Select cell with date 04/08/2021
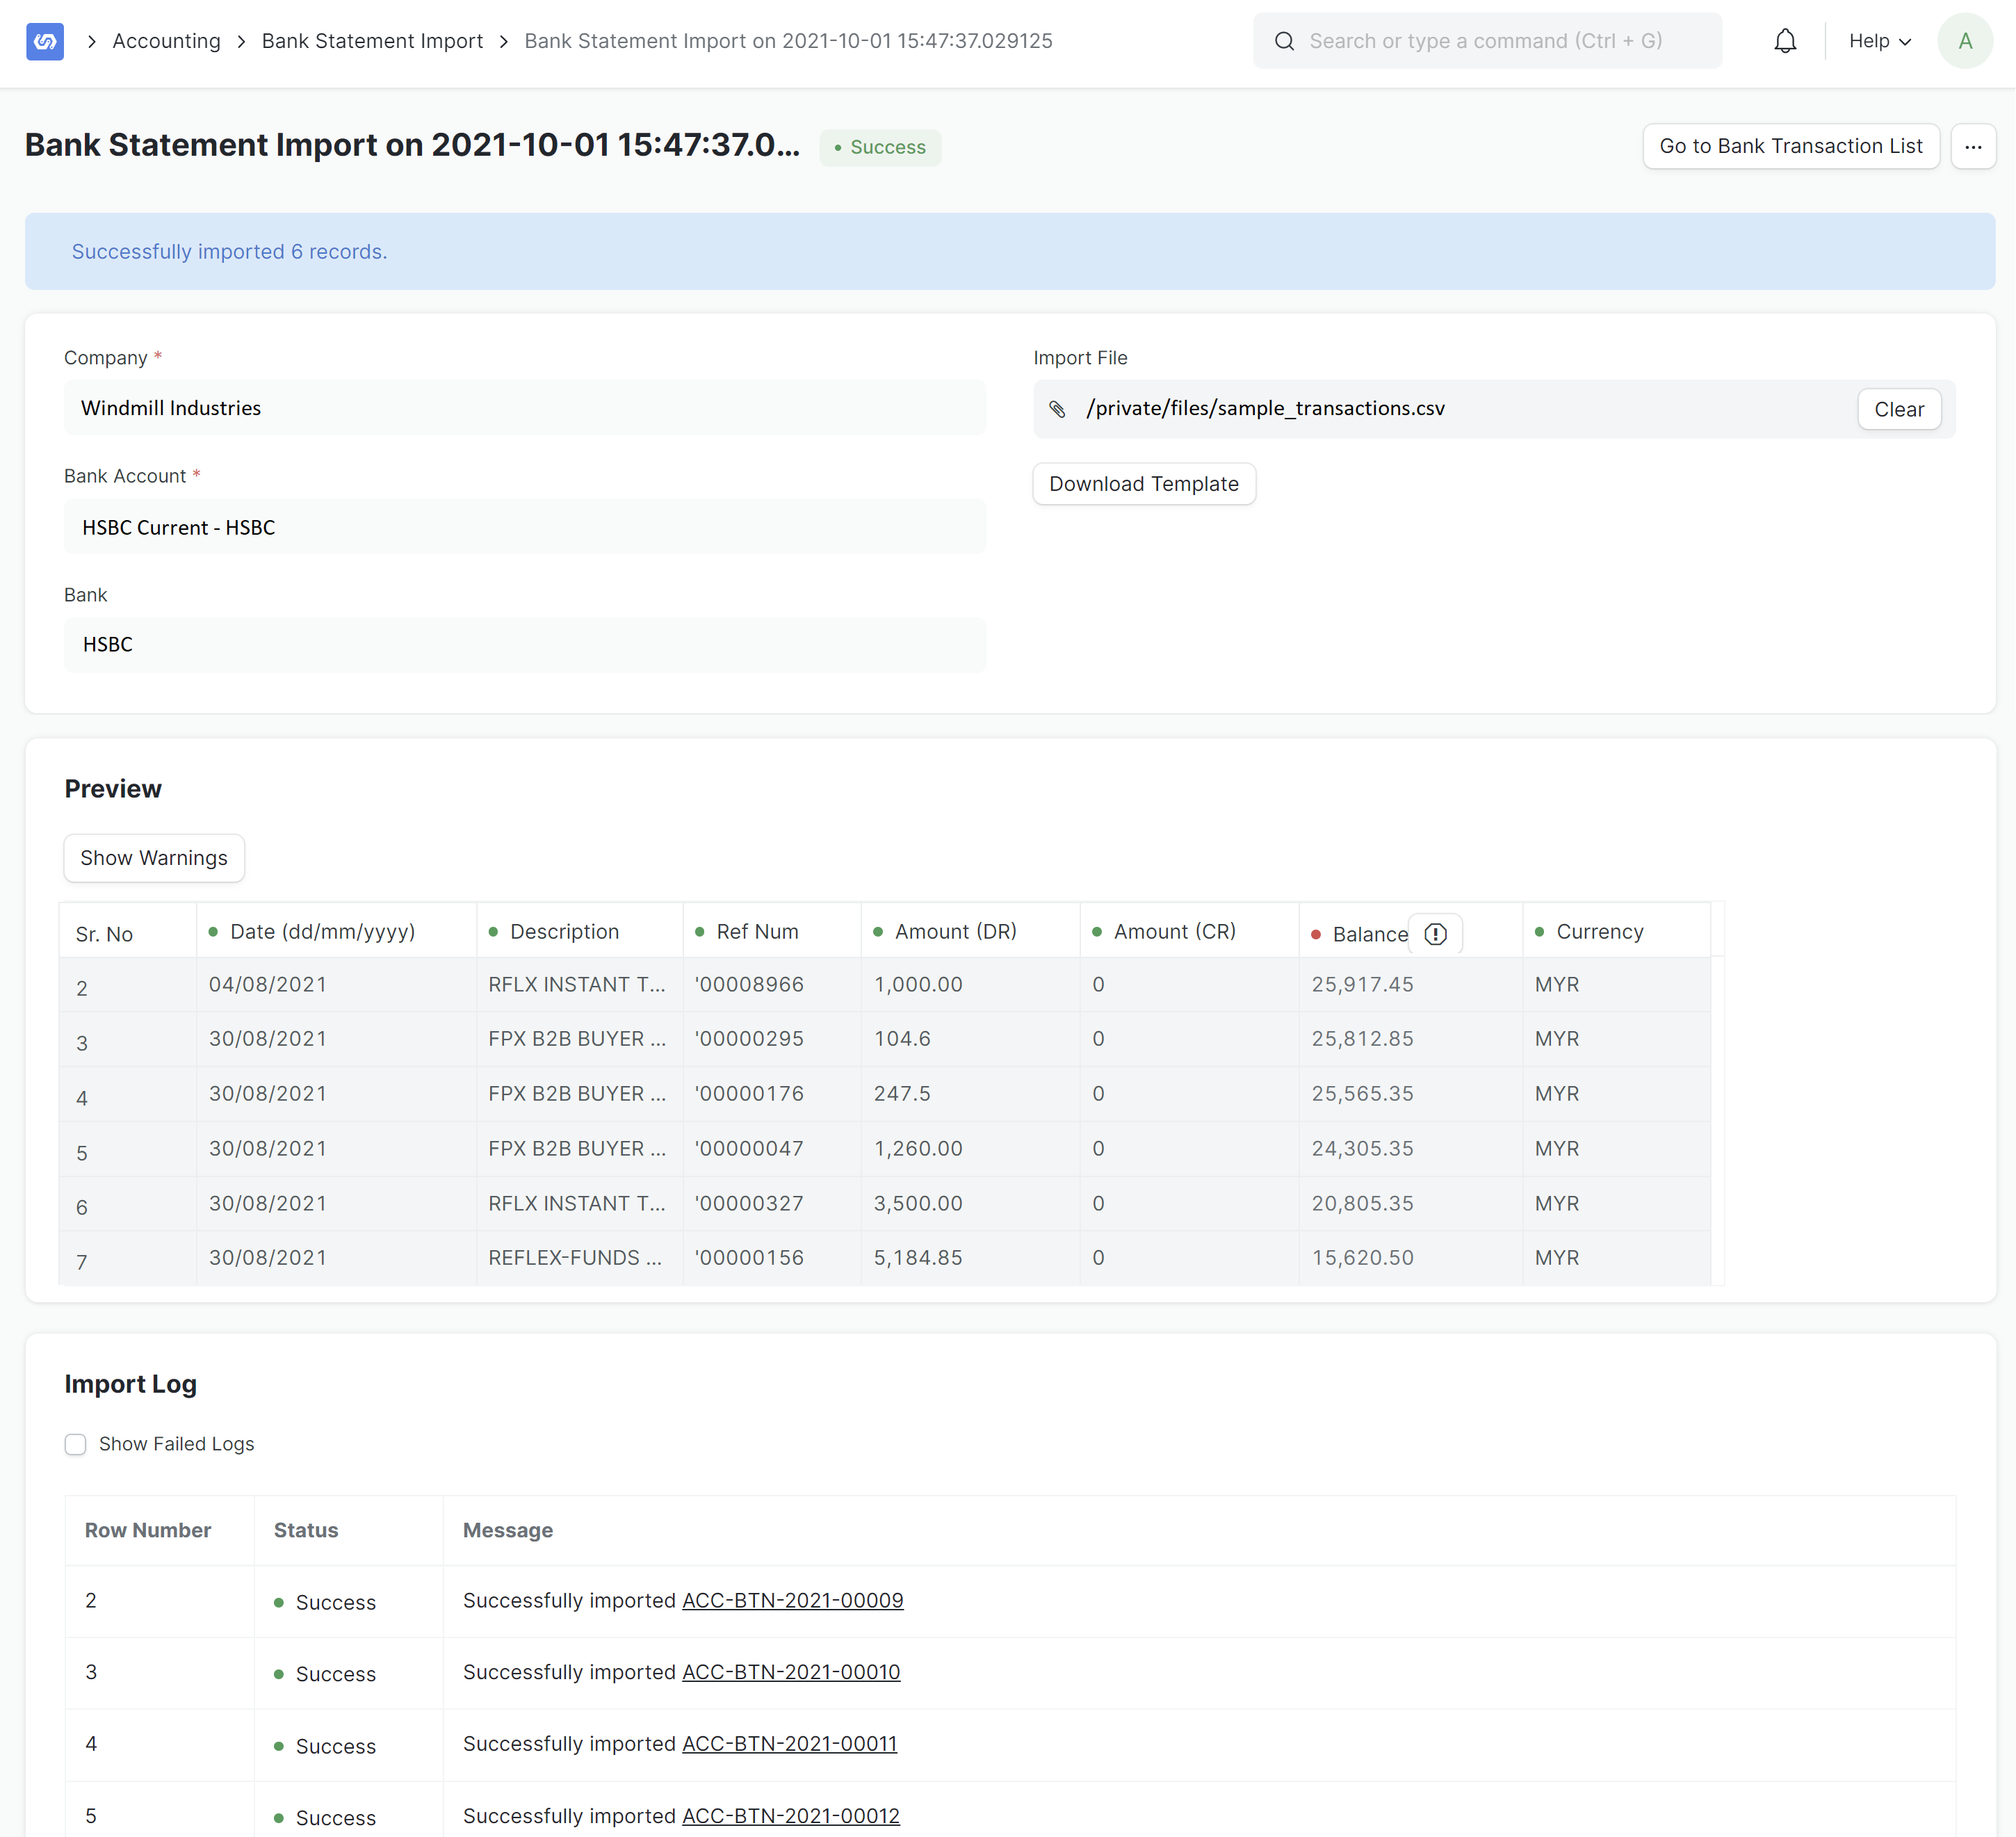The width and height of the screenshot is (2016, 1837). coord(336,985)
